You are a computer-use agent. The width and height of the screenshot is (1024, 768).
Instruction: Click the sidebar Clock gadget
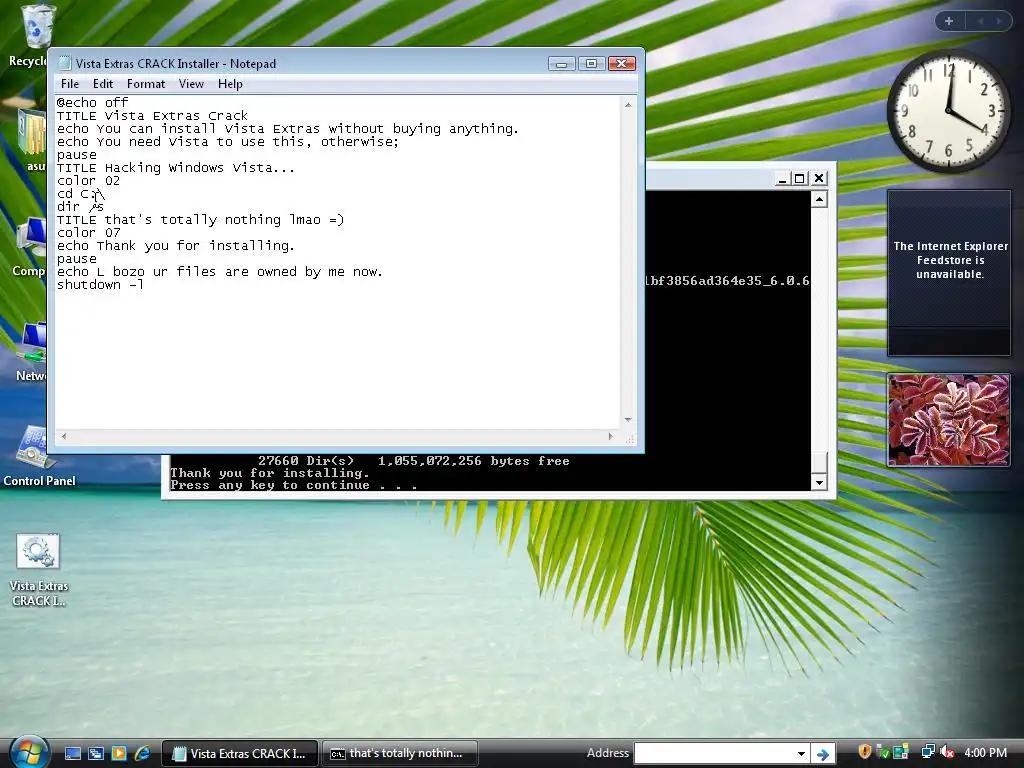(948, 111)
